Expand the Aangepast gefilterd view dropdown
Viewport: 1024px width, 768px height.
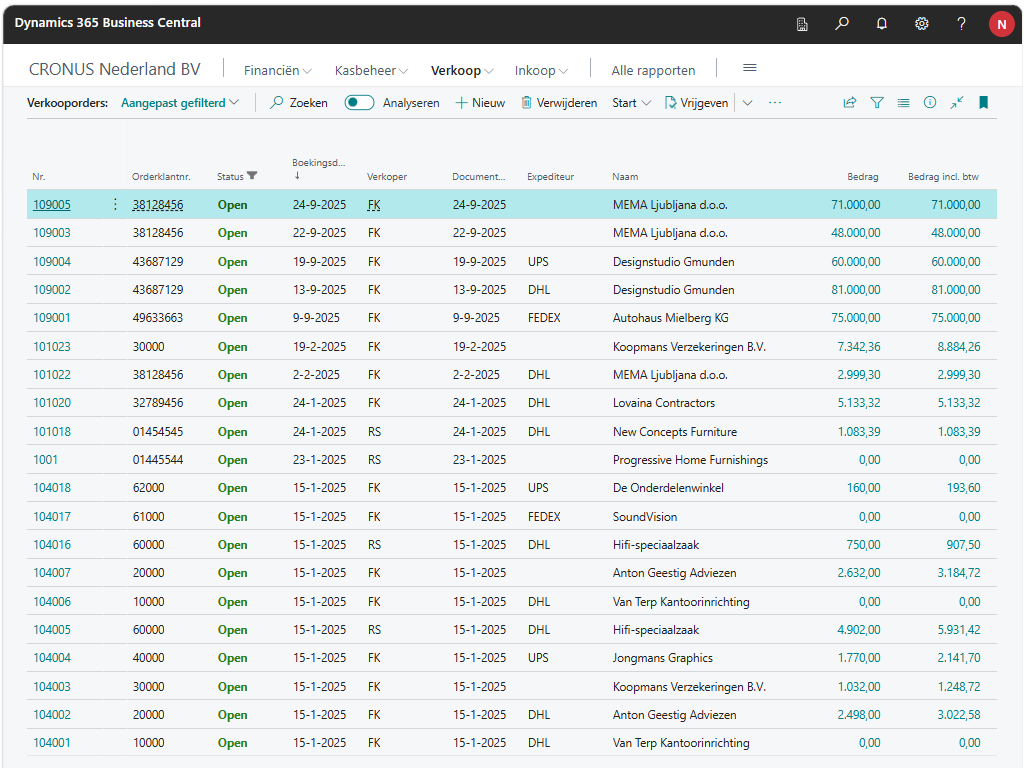click(180, 102)
